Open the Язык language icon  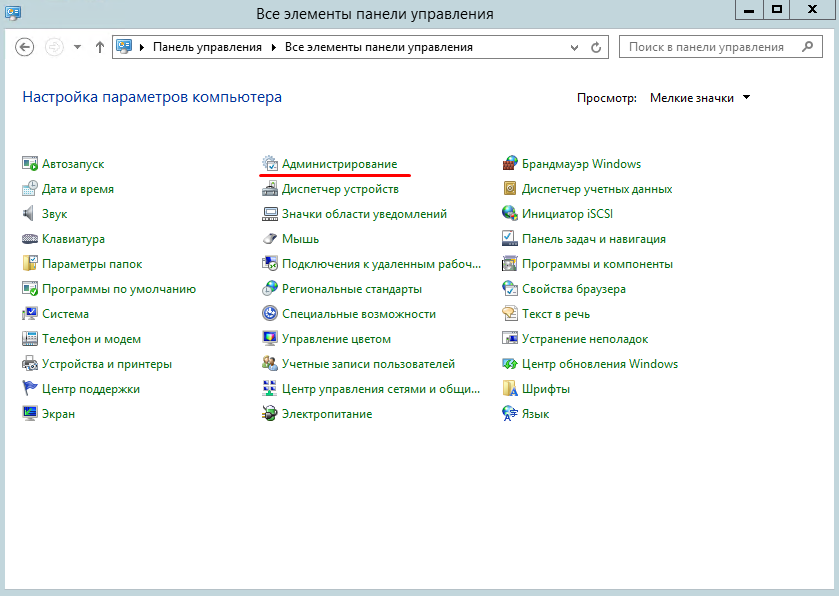(510, 414)
